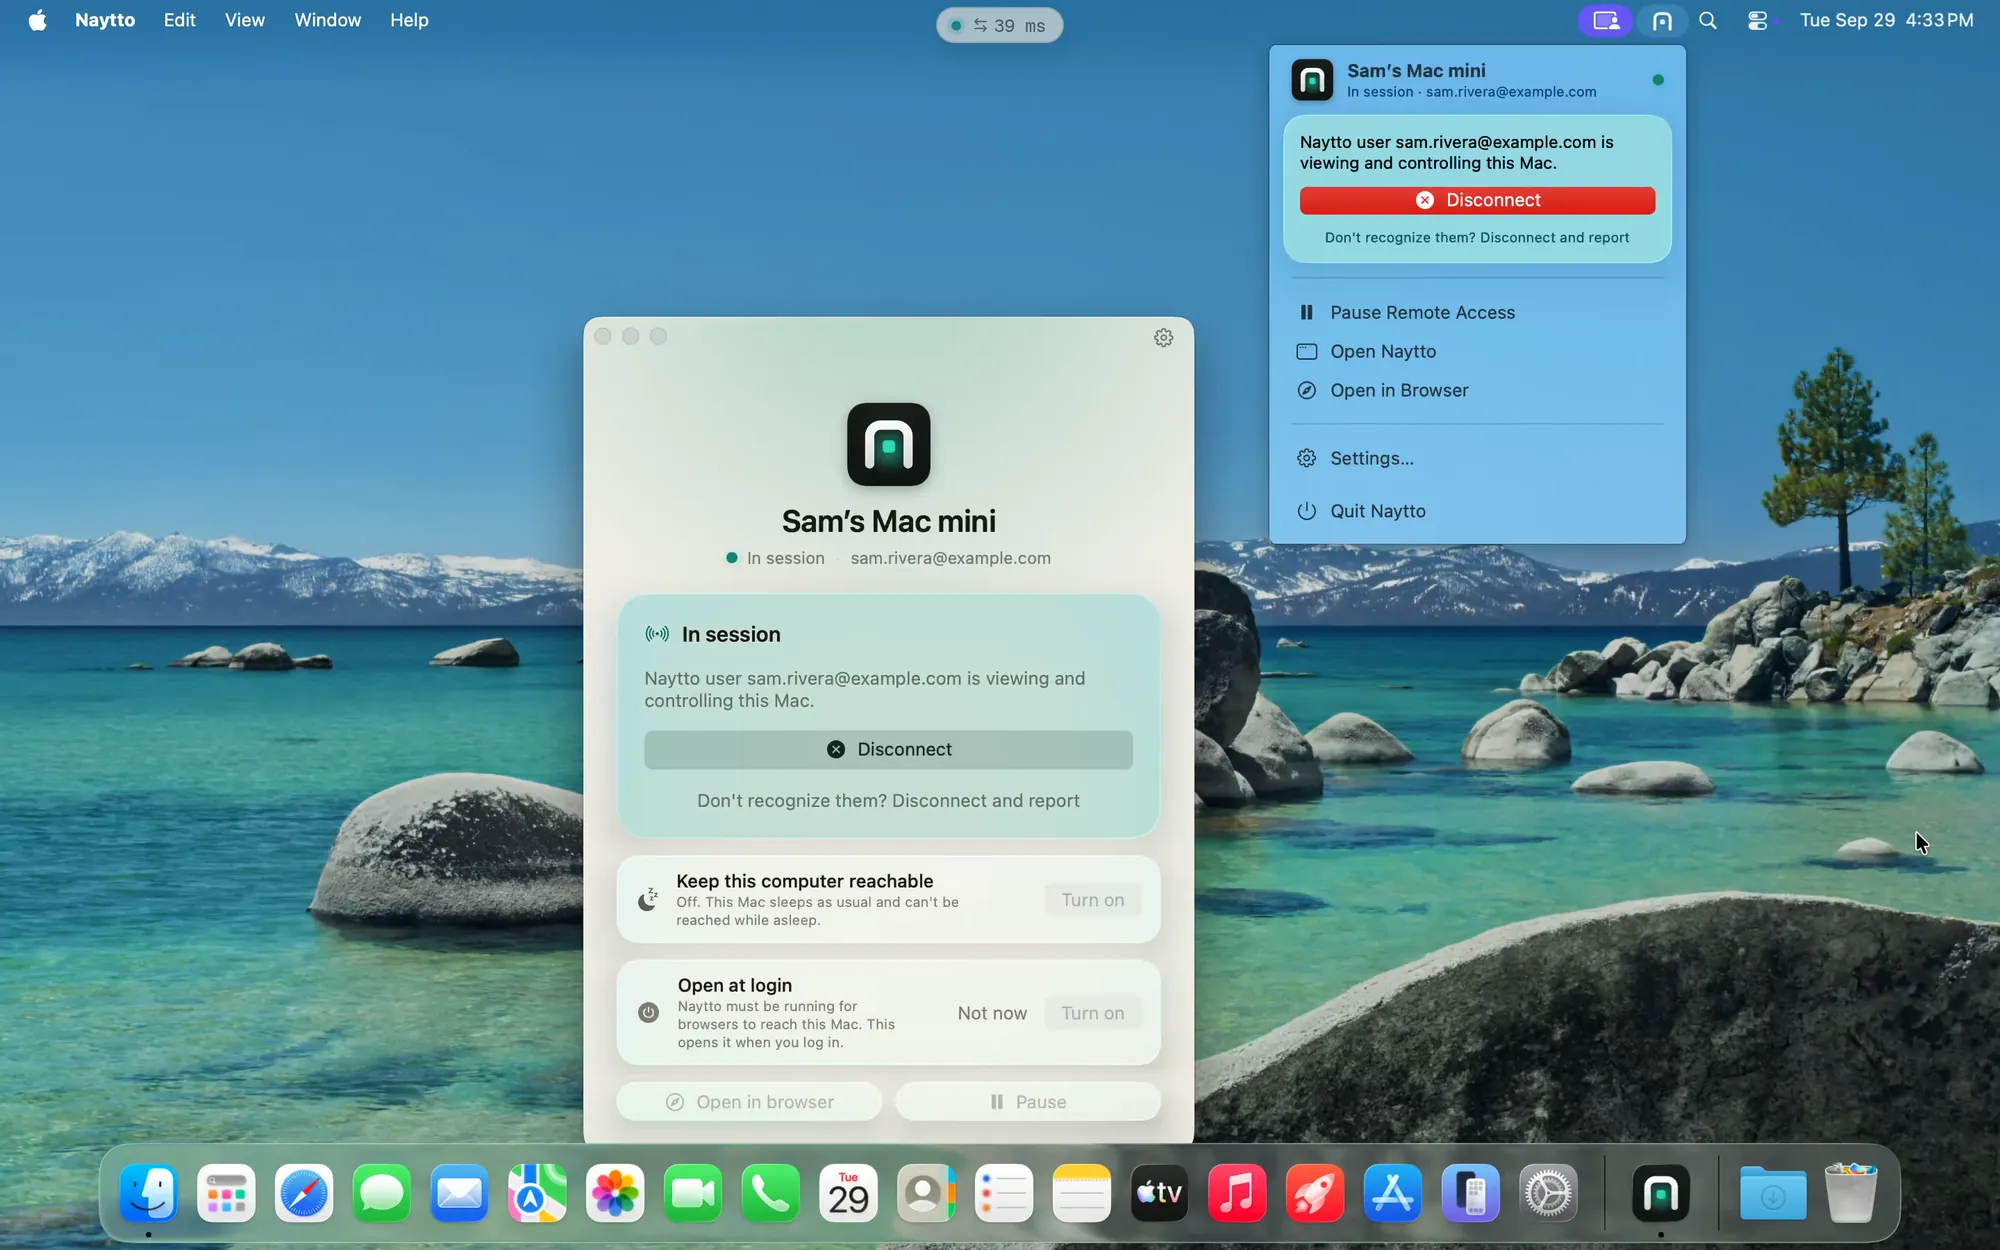Open iPhone Mirroring from the dock

coord(1471,1193)
